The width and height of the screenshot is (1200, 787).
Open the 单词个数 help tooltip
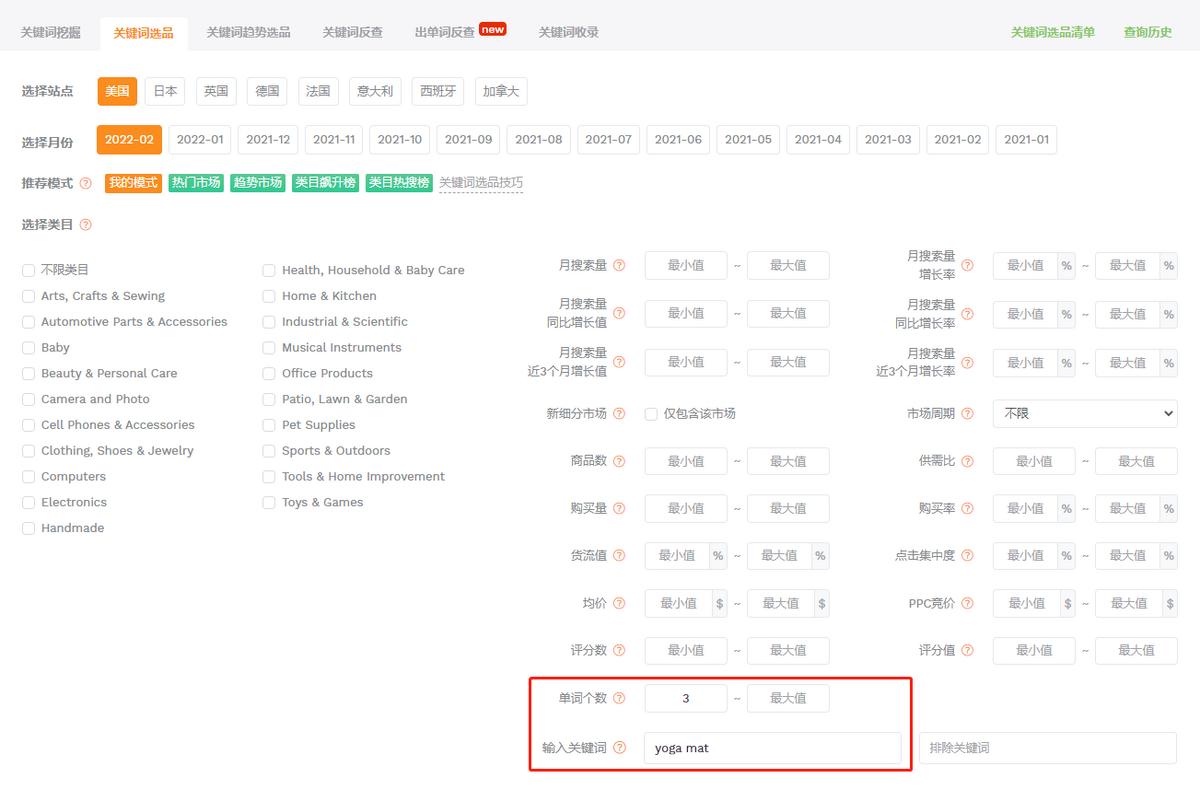point(620,698)
